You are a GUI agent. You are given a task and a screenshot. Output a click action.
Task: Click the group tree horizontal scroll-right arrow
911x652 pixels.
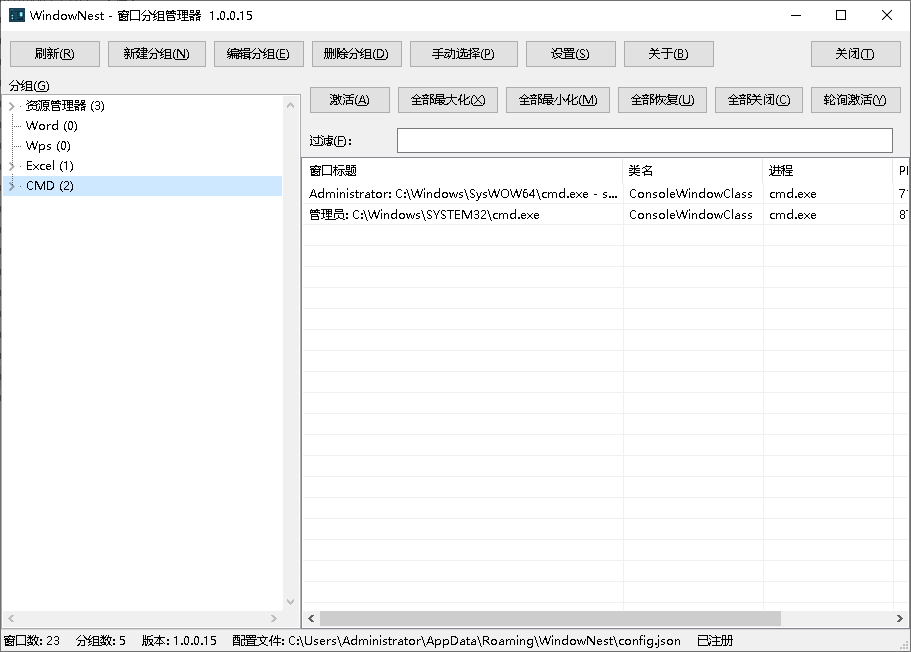coord(274,618)
